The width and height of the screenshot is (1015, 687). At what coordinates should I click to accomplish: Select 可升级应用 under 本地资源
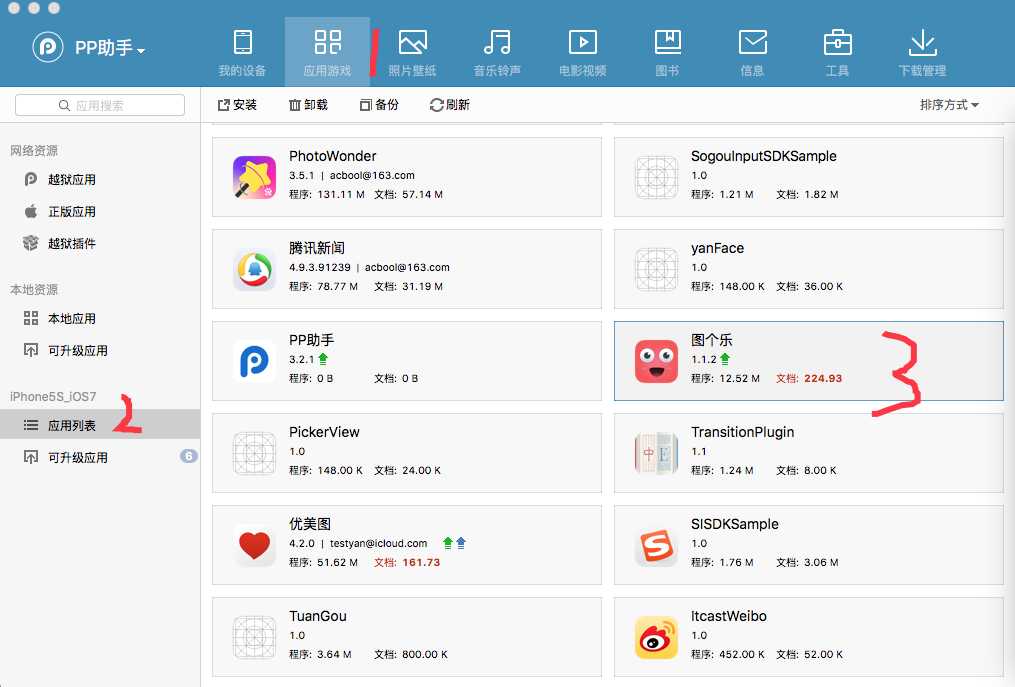pos(78,350)
